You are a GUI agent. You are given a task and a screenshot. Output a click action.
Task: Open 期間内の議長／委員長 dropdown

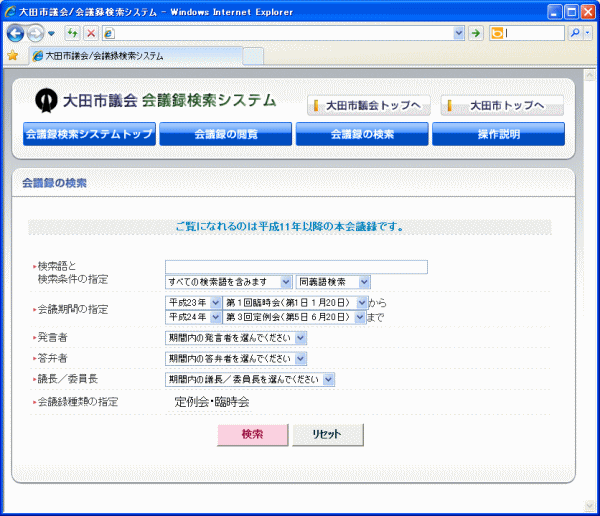tap(250, 379)
